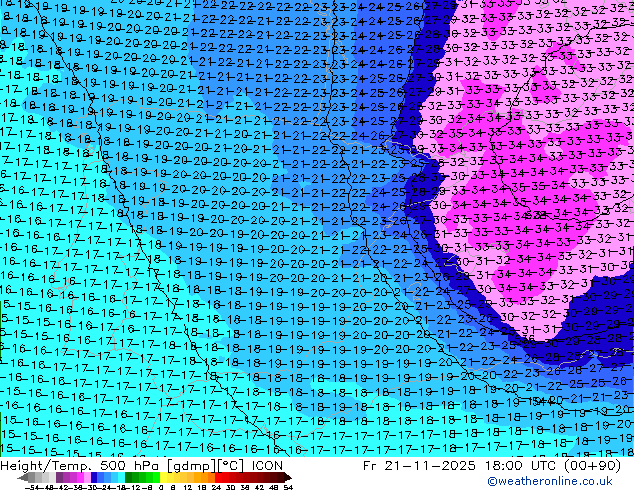This screenshot has width=634, height=490.
Task: Select the dark navy blue legend swatch
Action: [x=94, y=477]
